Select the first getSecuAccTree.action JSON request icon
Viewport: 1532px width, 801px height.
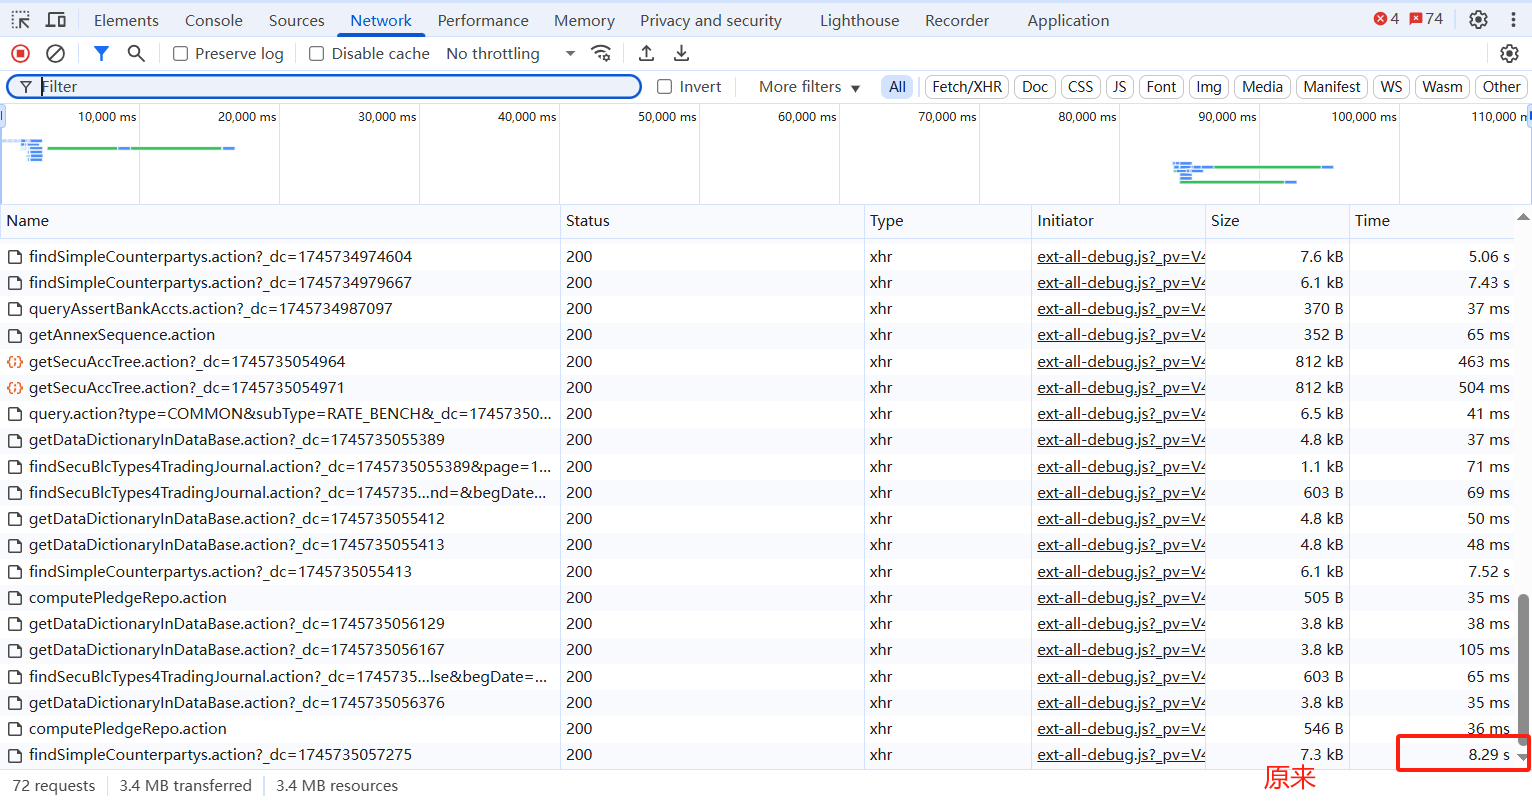[x=15, y=361]
